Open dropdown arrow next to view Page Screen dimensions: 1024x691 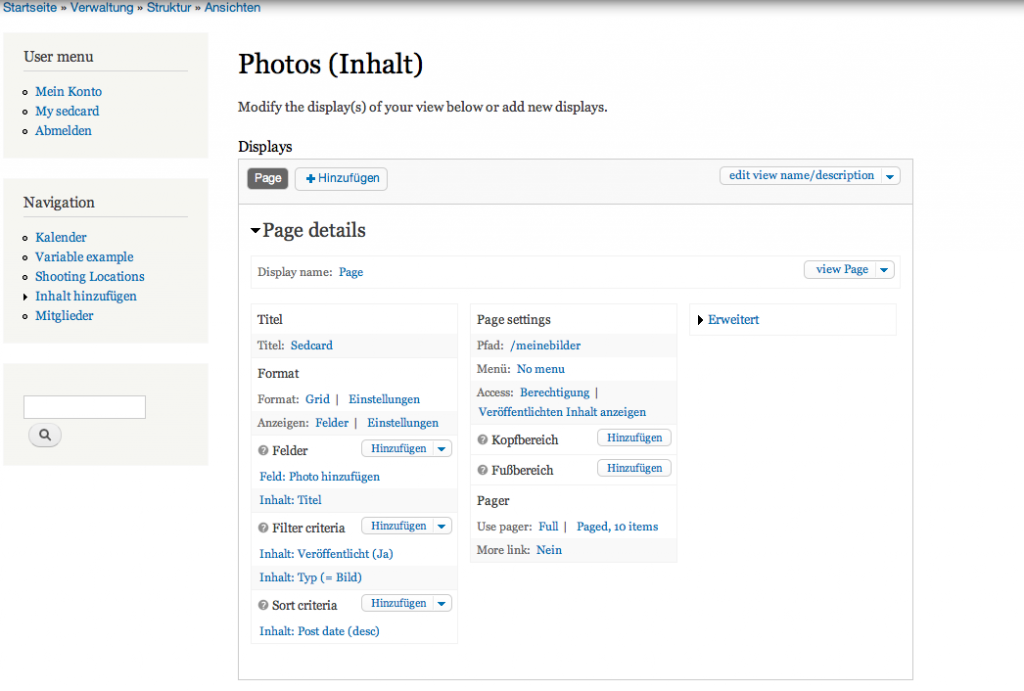click(884, 270)
